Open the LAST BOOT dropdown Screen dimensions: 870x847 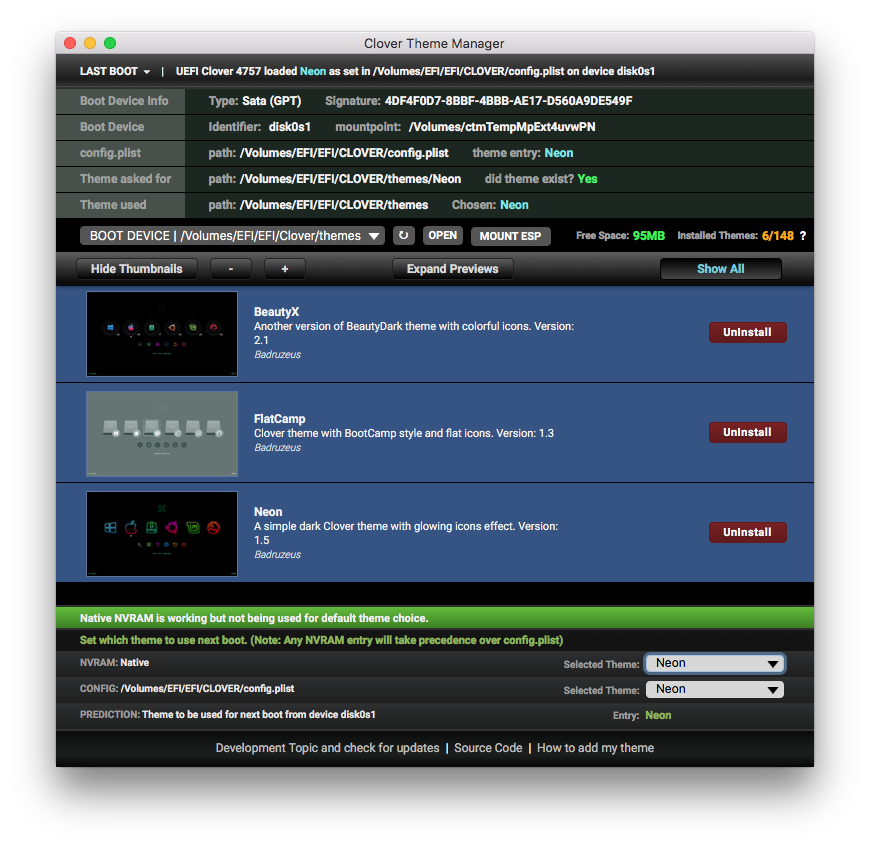pyautogui.click(x=115, y=72)
